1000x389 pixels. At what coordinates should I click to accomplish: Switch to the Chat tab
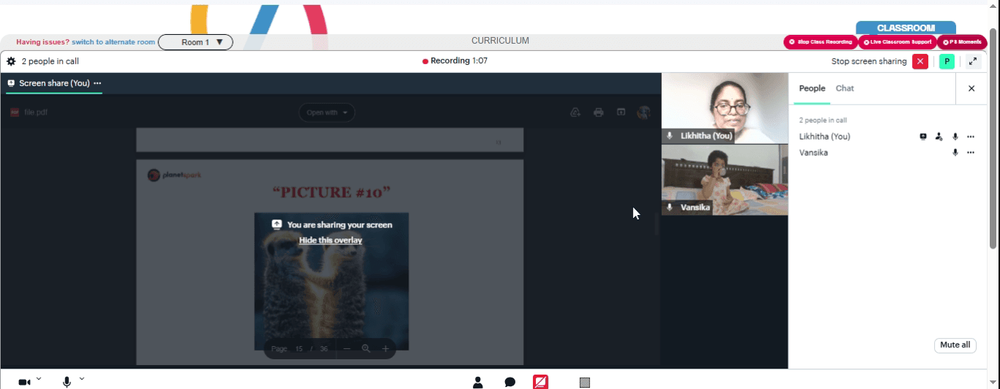(845, 88)
